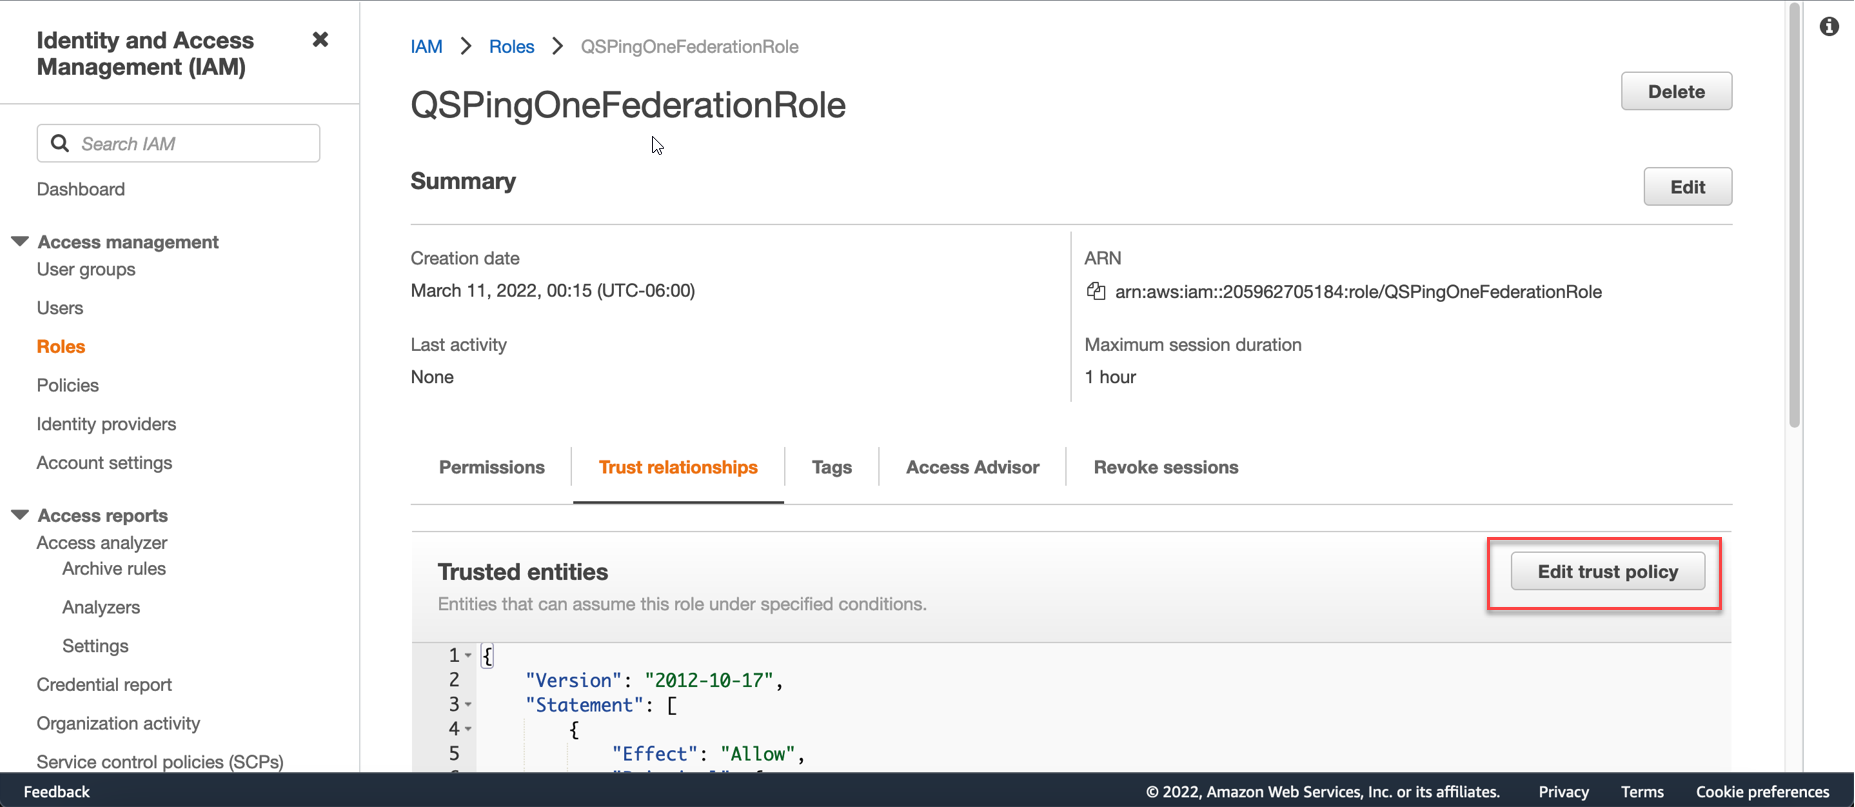The width and height of the screenshot is (1855, 807).
Task: Click the Feedback button in the footer
Action: coord(57,791)
